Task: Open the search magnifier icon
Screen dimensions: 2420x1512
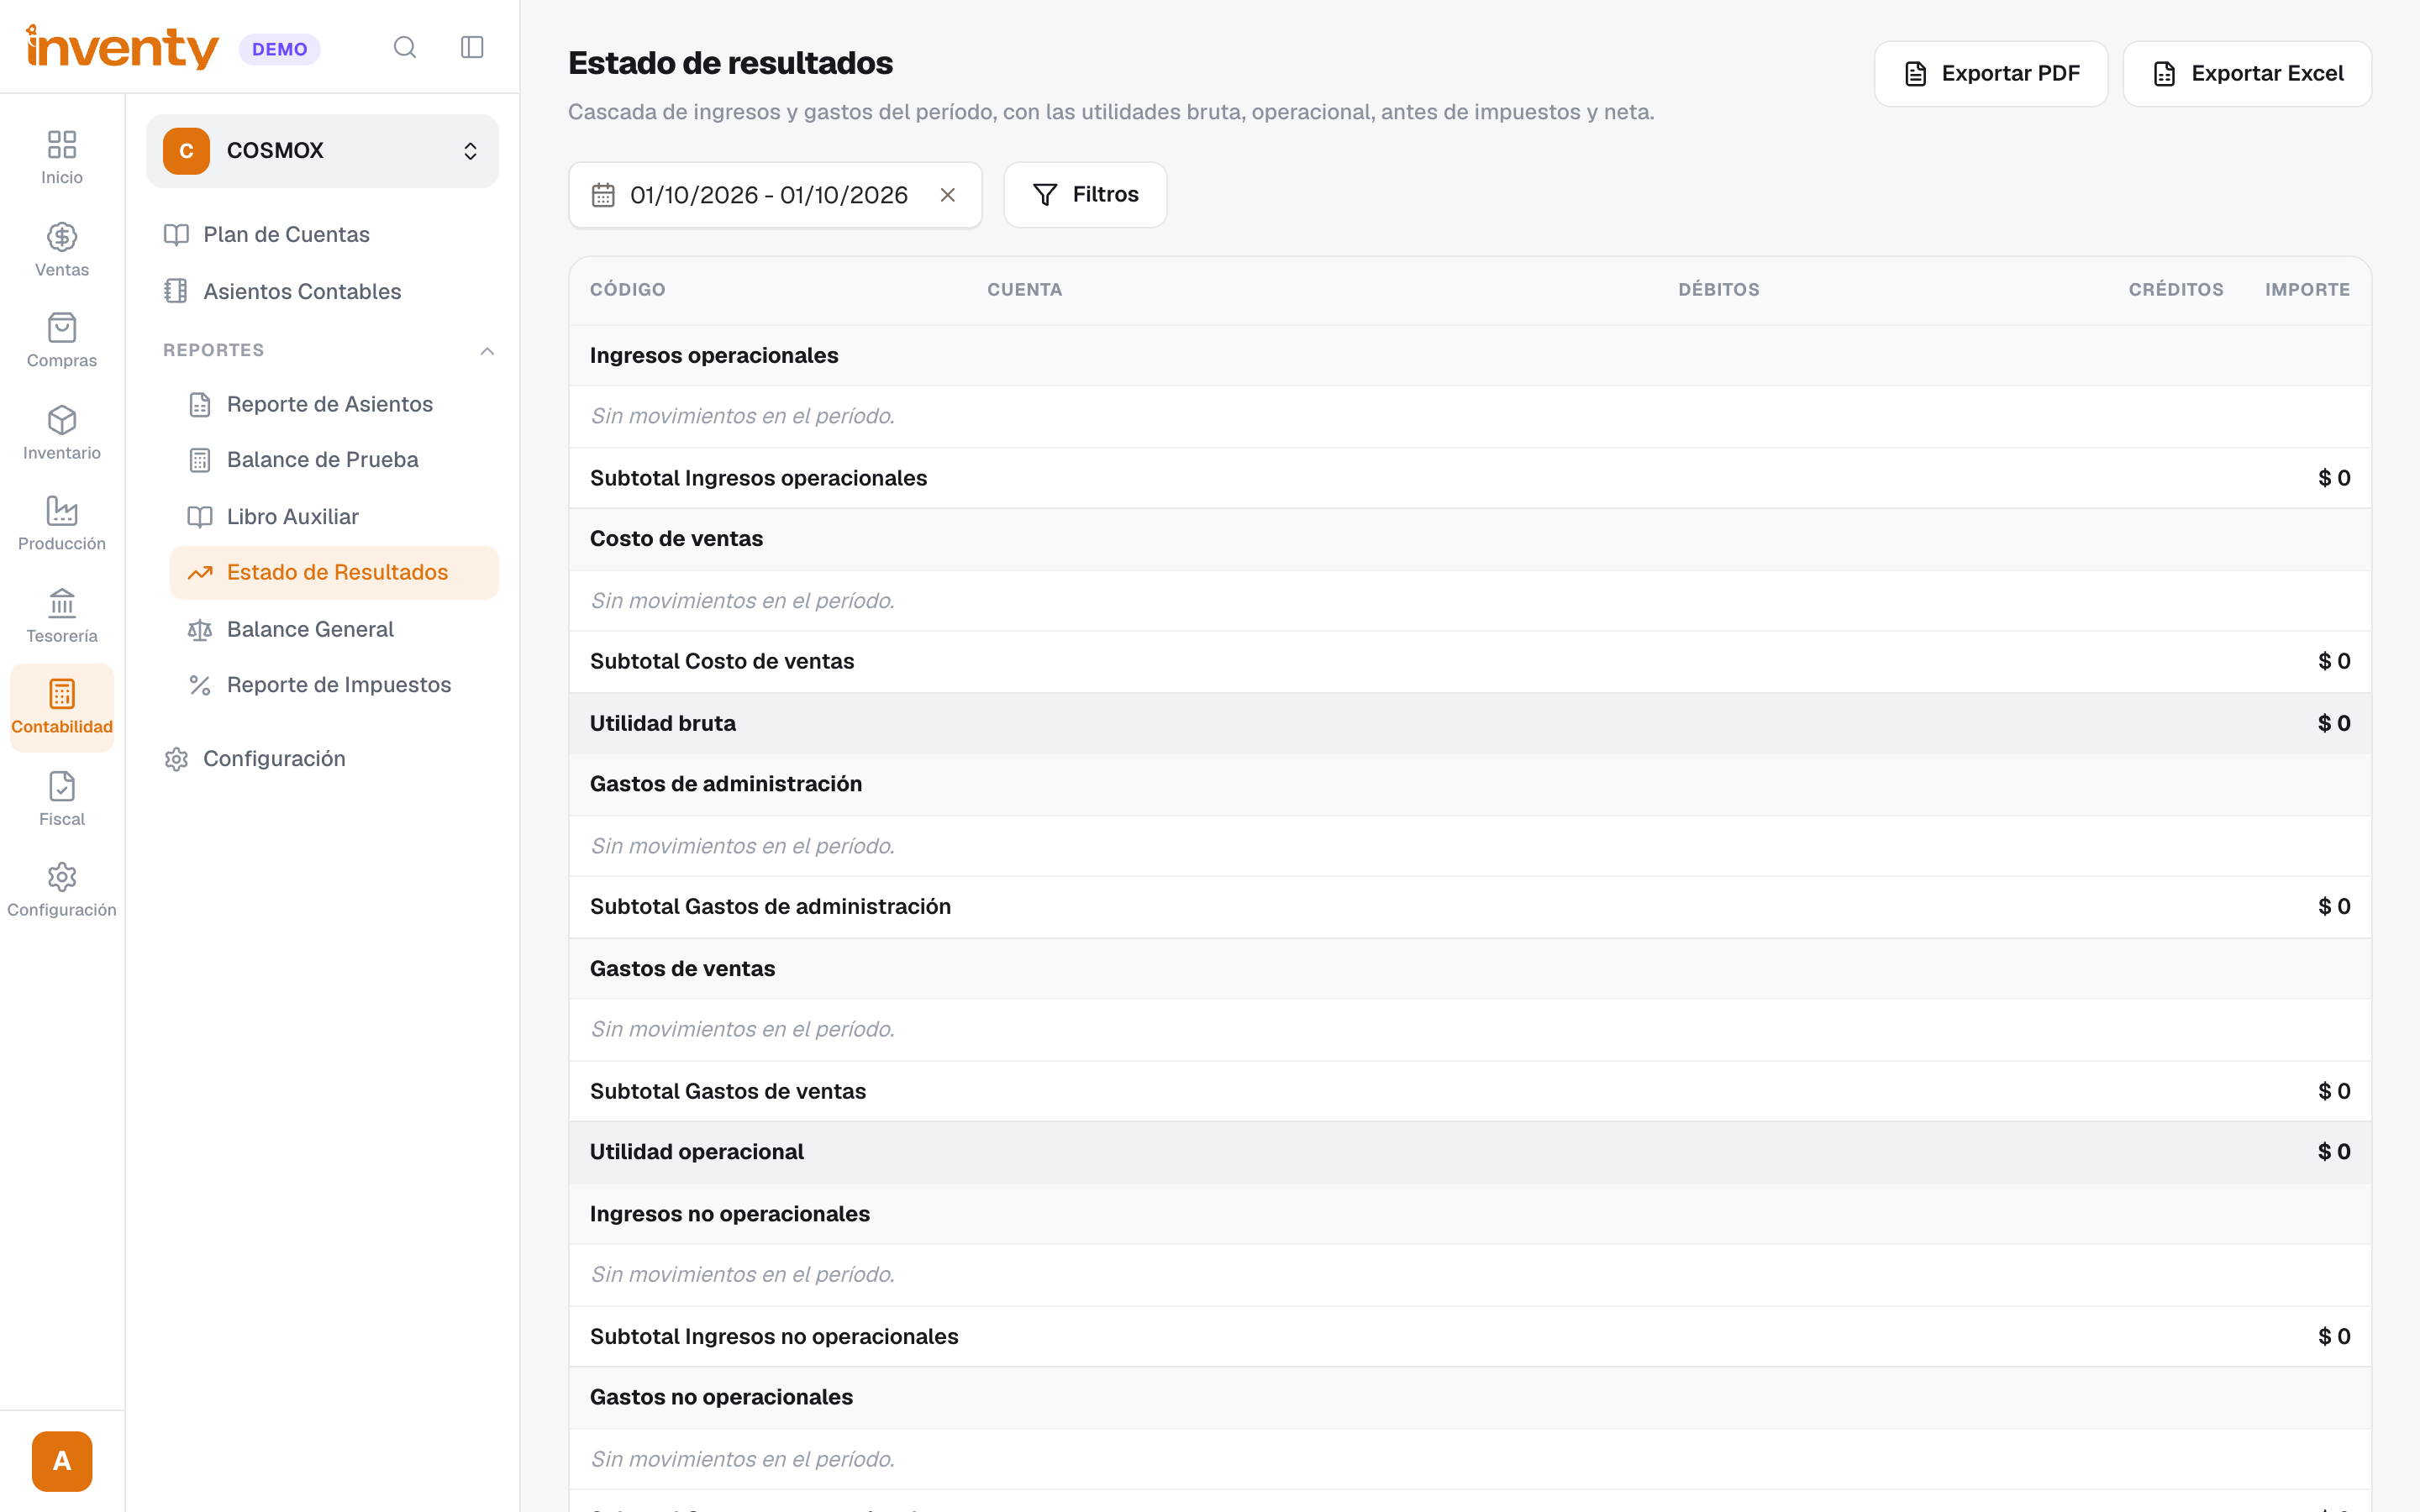Action: 404,48
